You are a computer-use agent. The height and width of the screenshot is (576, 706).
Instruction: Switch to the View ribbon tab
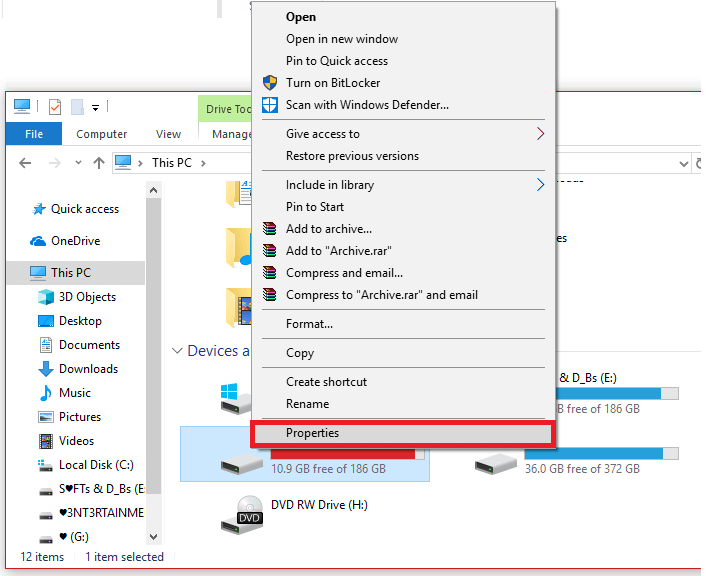(x=168, y=134)
